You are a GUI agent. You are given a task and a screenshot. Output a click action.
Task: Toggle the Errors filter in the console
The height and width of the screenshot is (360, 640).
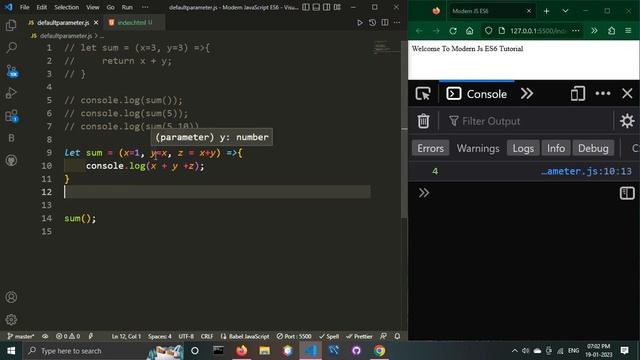pos(430,148)
